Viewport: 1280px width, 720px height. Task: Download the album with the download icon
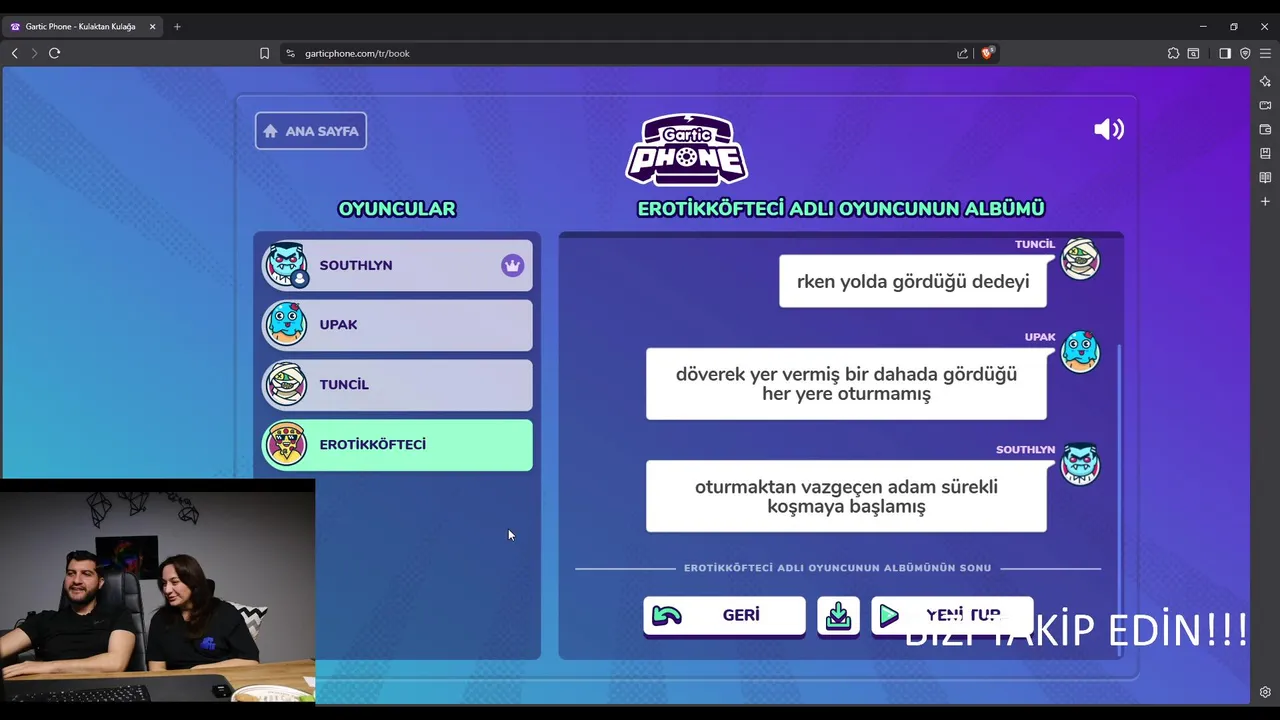click(x=838, y=615)
